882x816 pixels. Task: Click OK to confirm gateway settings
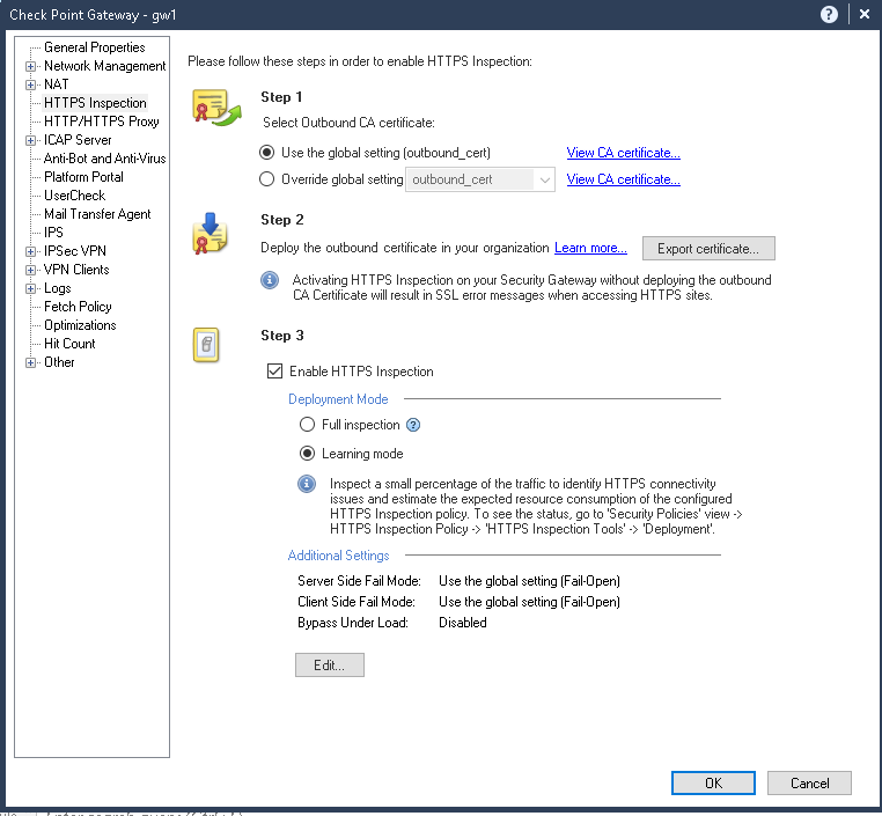tap(713, 783)
